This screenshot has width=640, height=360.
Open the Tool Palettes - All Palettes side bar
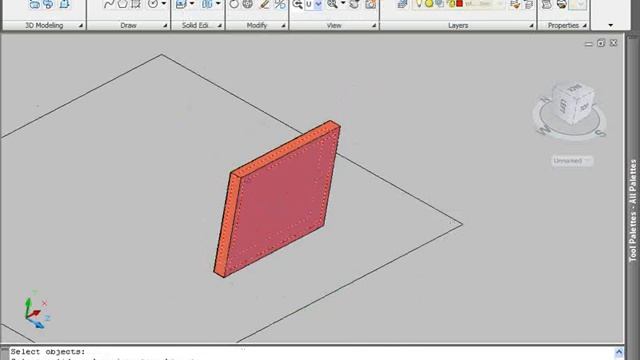coord(633,210)
